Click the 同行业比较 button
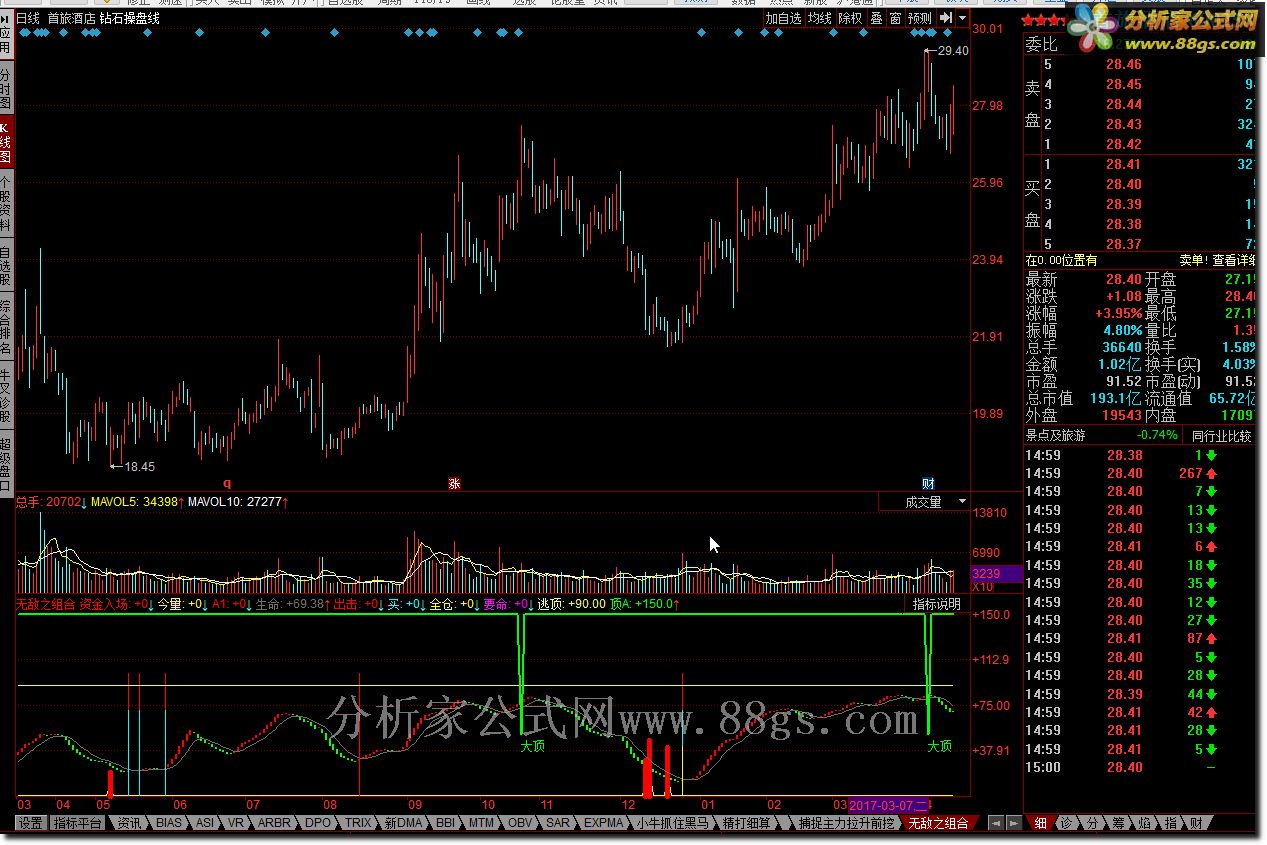The height and width of the screenshot is (845, 1267). 1220,436
